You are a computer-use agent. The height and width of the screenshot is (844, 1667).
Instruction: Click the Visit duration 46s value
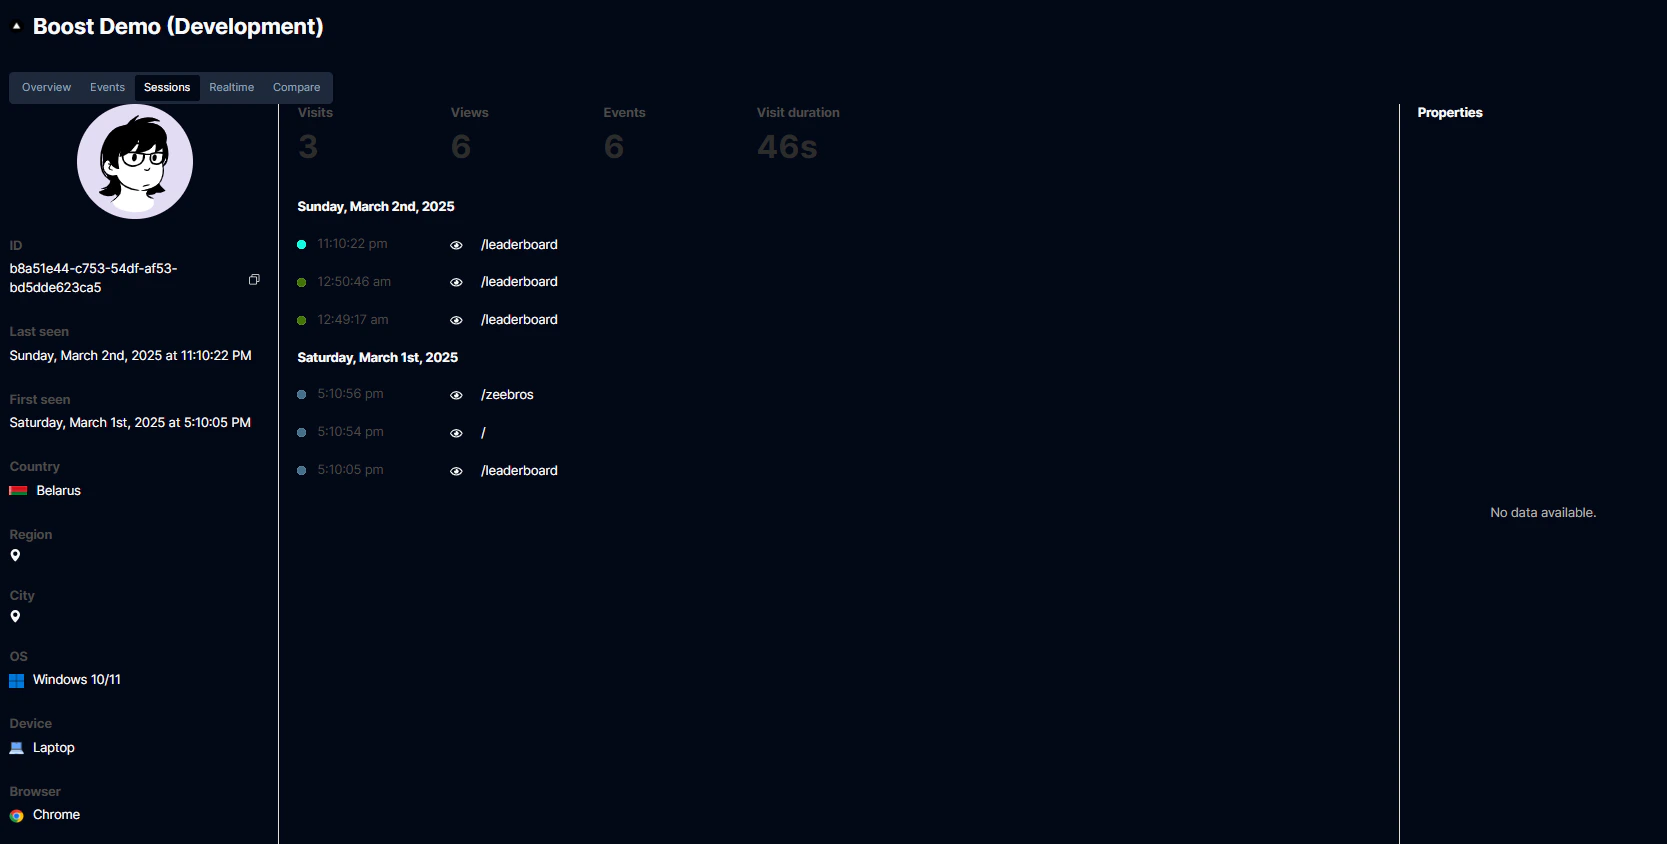tap(787, 147)
